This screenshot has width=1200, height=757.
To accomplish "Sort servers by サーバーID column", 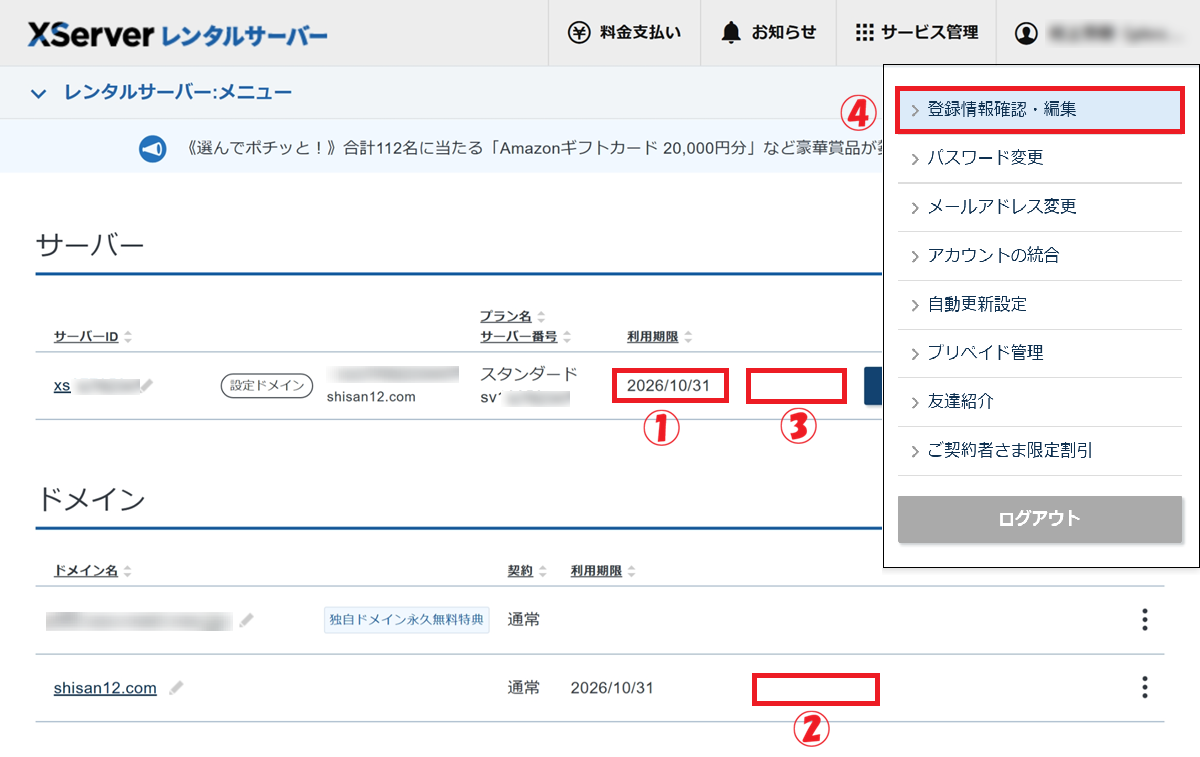I will coord(84,337).
